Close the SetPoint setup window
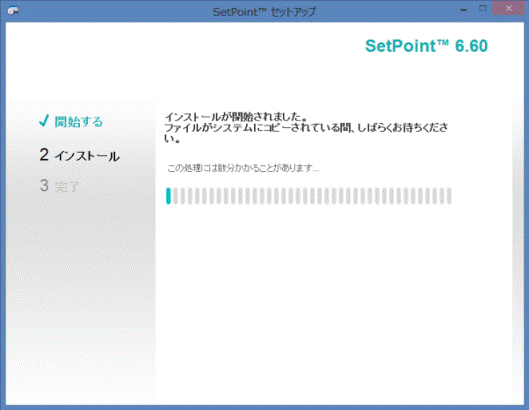 [508, 8]
